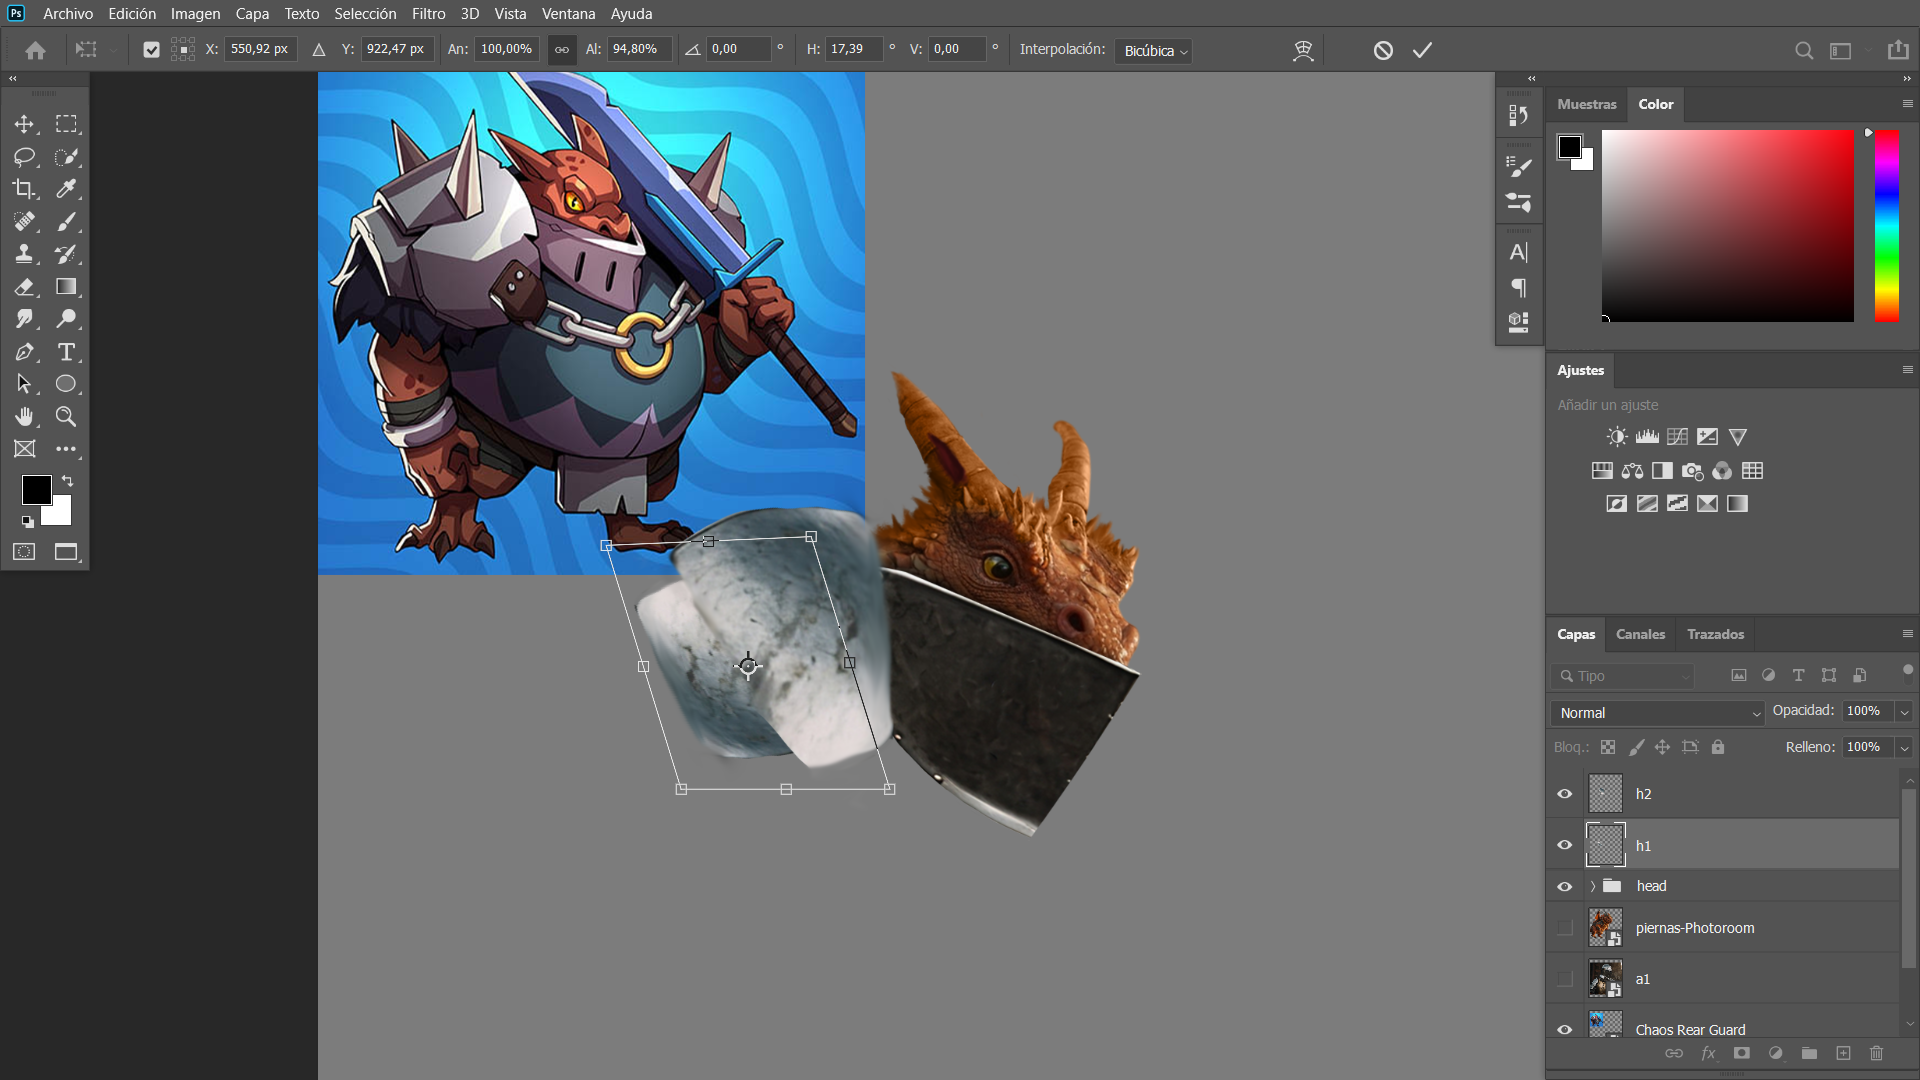Delete layer using the trash icon

point(1876,1053)
